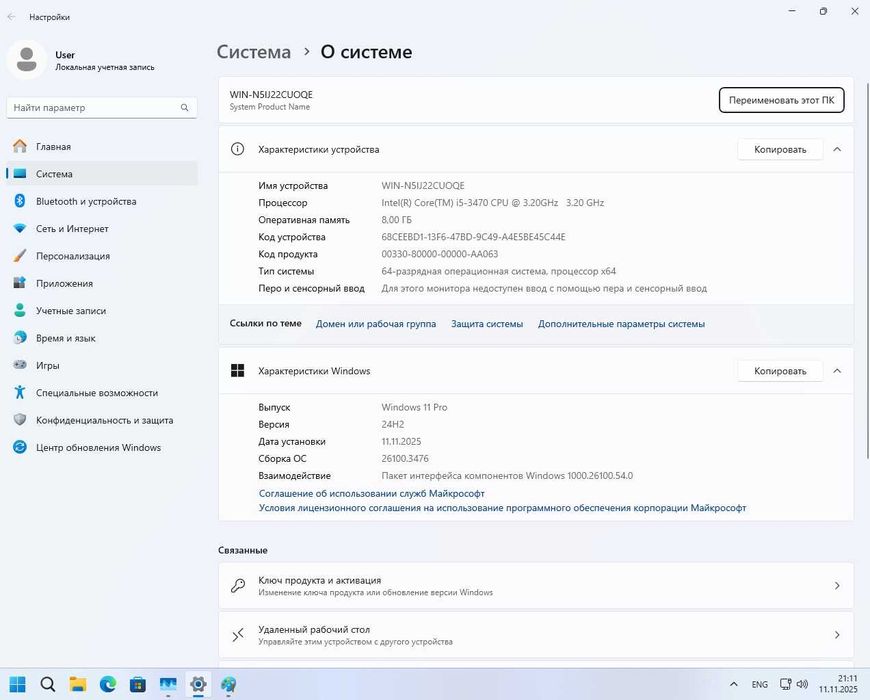This screenshot has height=700, width=870.
Task: Click the Главная home icon
Action: point(20,146)
